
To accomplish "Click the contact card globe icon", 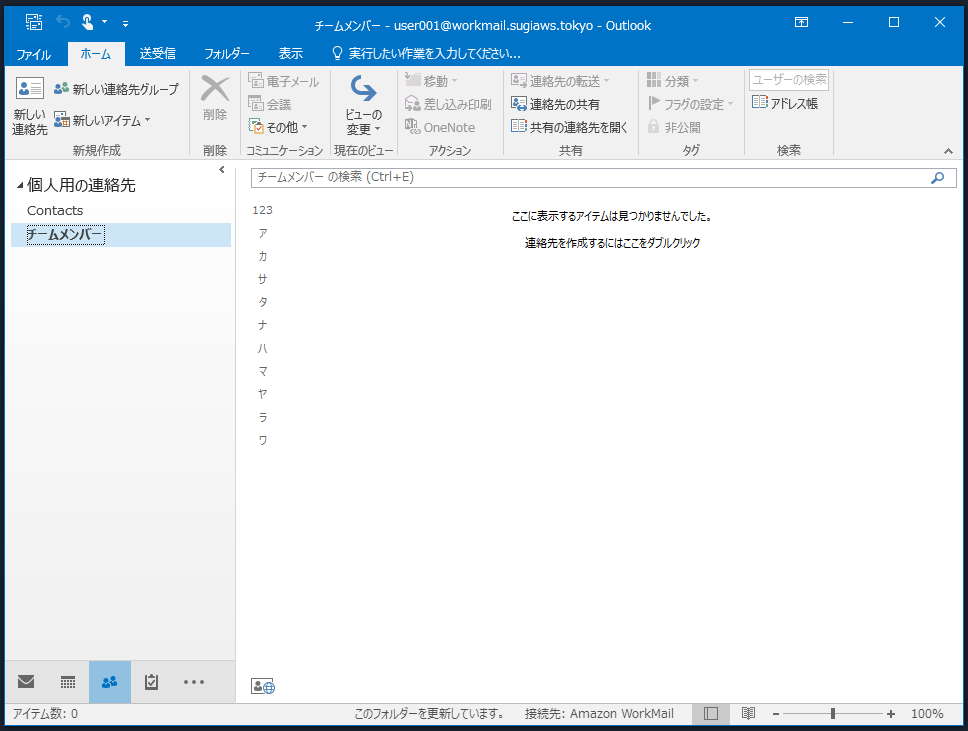I will [263, 686].
